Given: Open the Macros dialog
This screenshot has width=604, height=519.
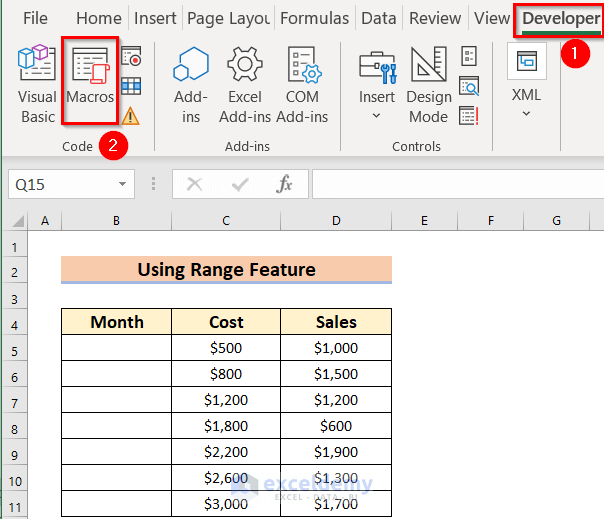Looking at the screenshot, I should tap(90, 81).
